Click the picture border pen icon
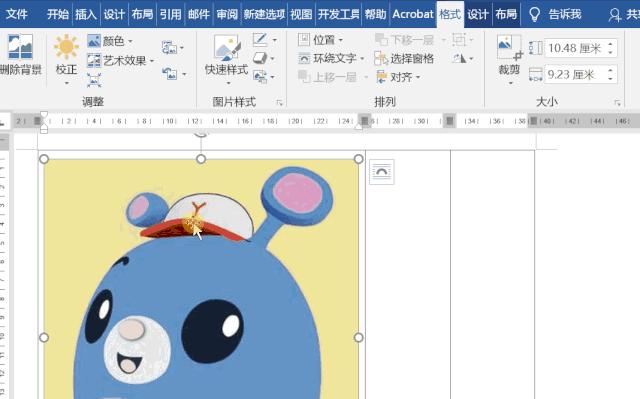This screenshot has width=640, height=399. click(260, 40)
